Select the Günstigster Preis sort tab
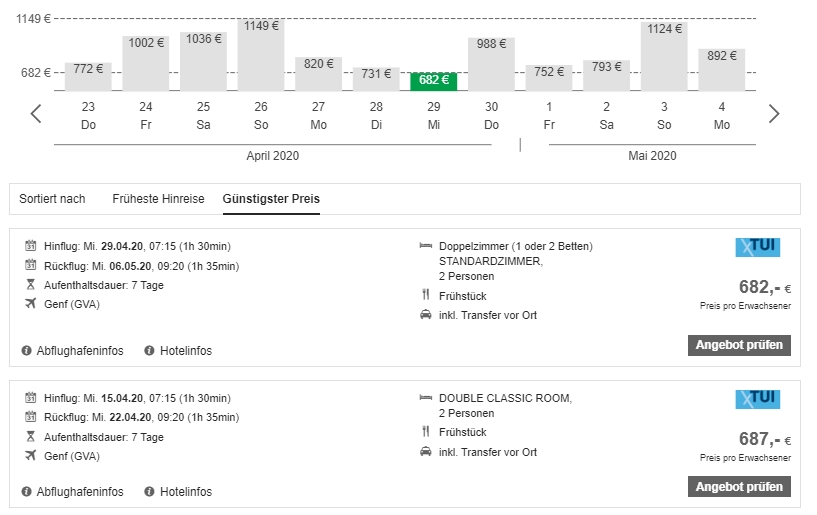The height and width of the screenshot is (515, 817). pos(271,199)
